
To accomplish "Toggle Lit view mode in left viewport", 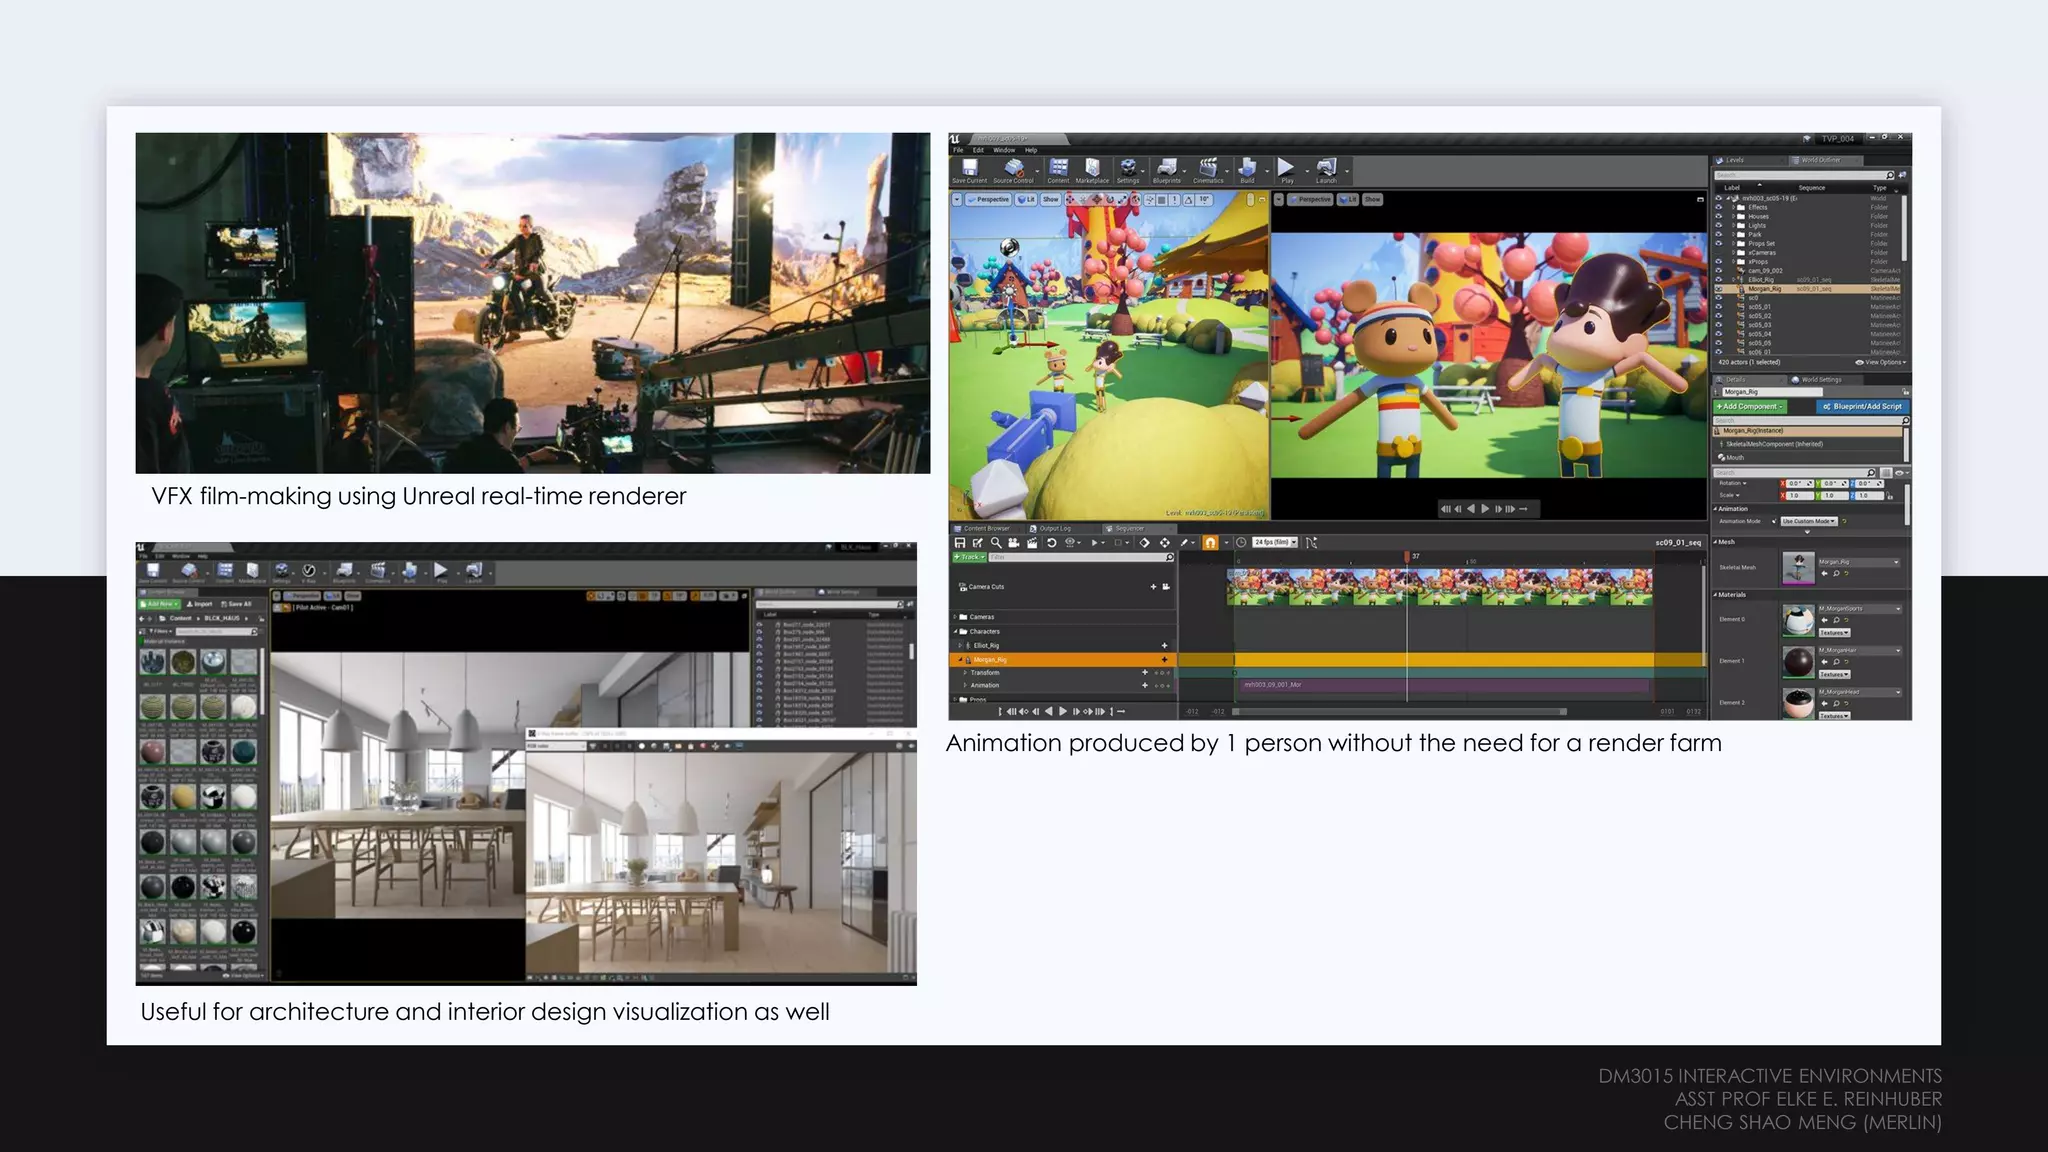I will (1026, 200).
